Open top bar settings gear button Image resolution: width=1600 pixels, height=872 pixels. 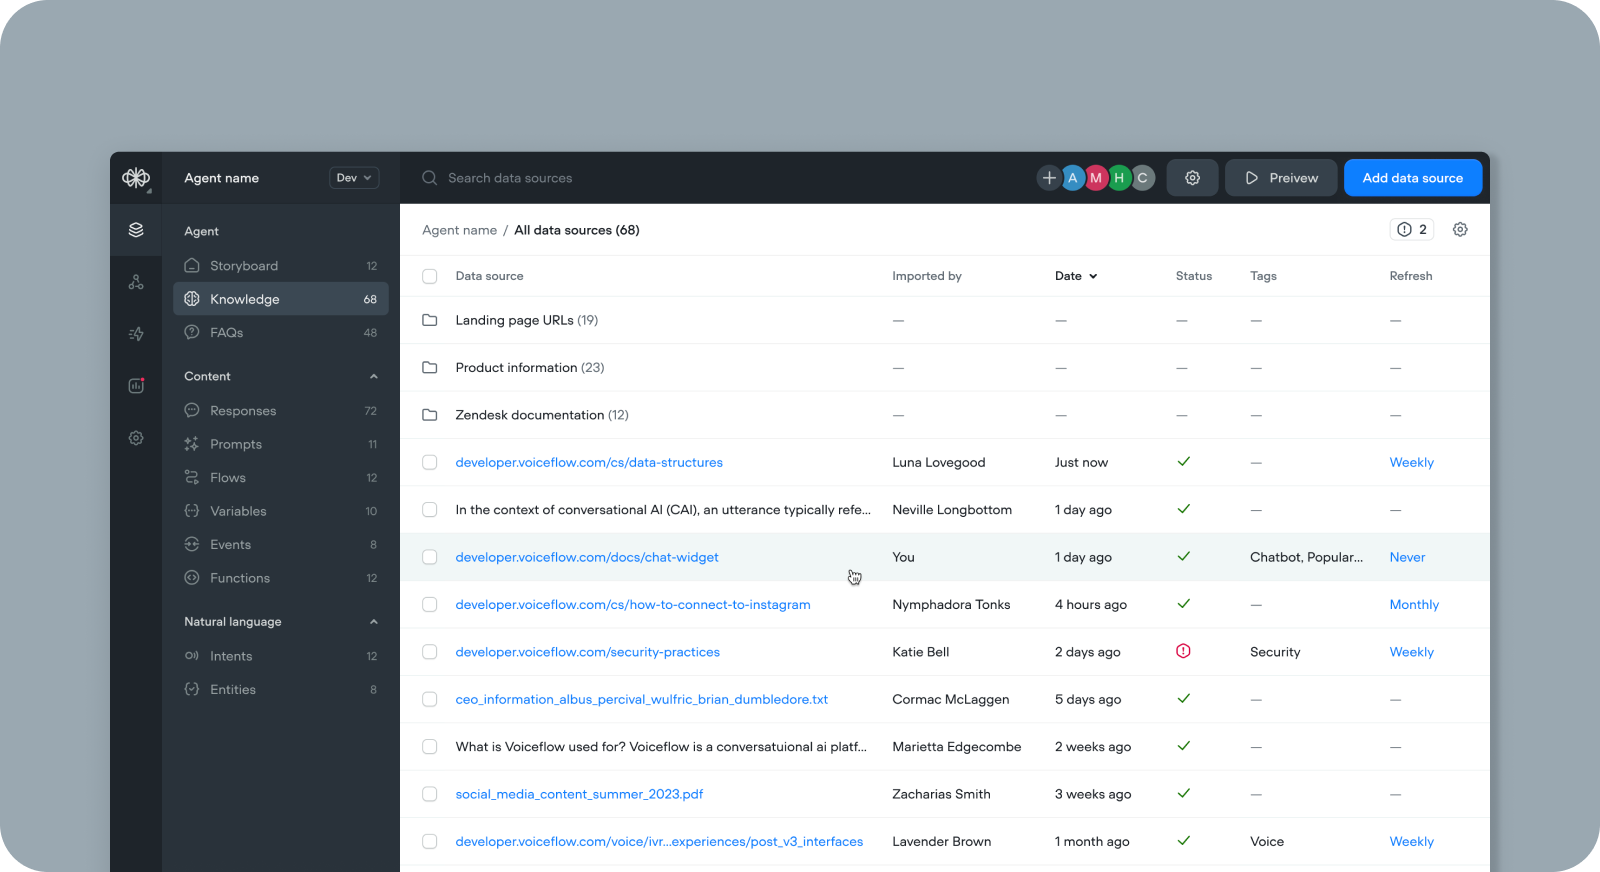point(1192,178)
